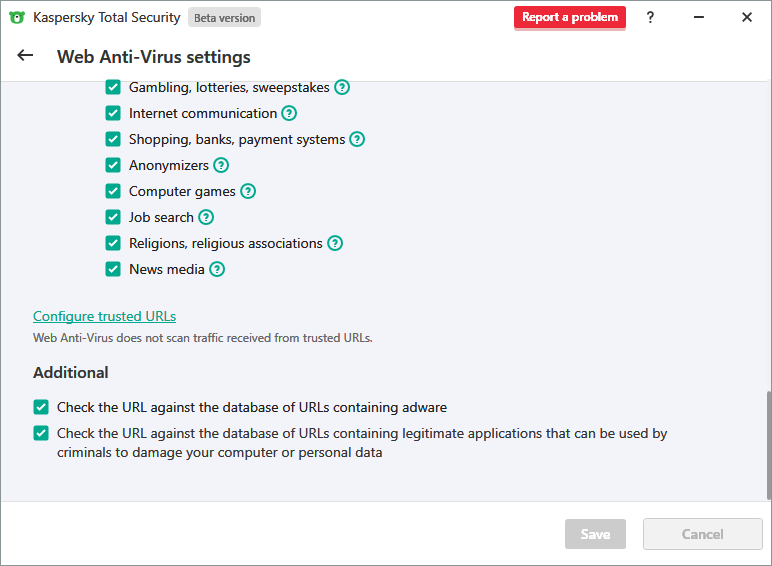Open help tooltip for Internet communication
Viewport: 772px width, 566px height.
point(289,113)
